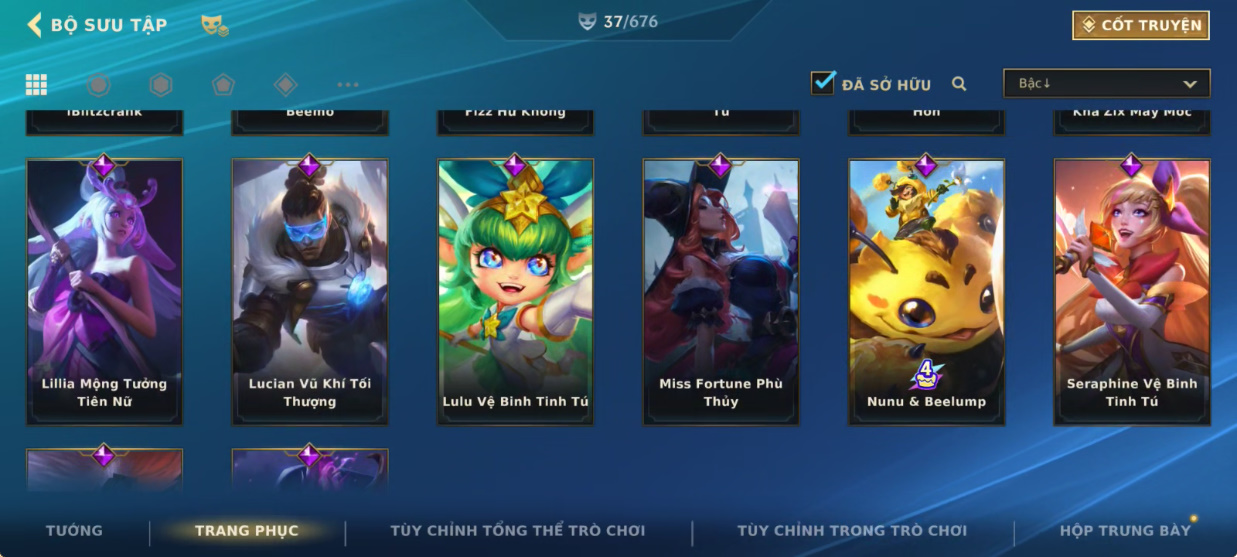The height and width of the screenshot is (557, 1237).
Task: Switch to the Tướng tab
Action: (74, 531)
